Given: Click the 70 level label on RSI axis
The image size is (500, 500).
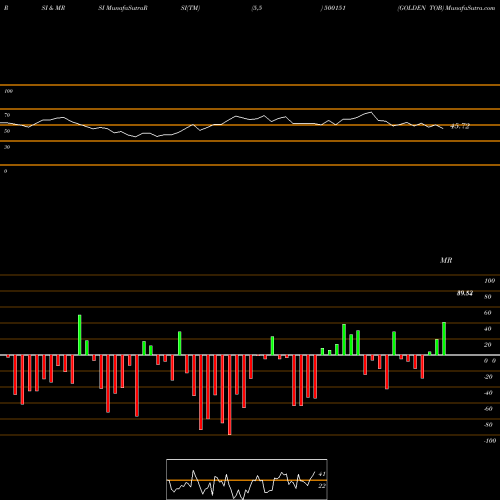Looking at the screenshot, I should coord(7,115).
